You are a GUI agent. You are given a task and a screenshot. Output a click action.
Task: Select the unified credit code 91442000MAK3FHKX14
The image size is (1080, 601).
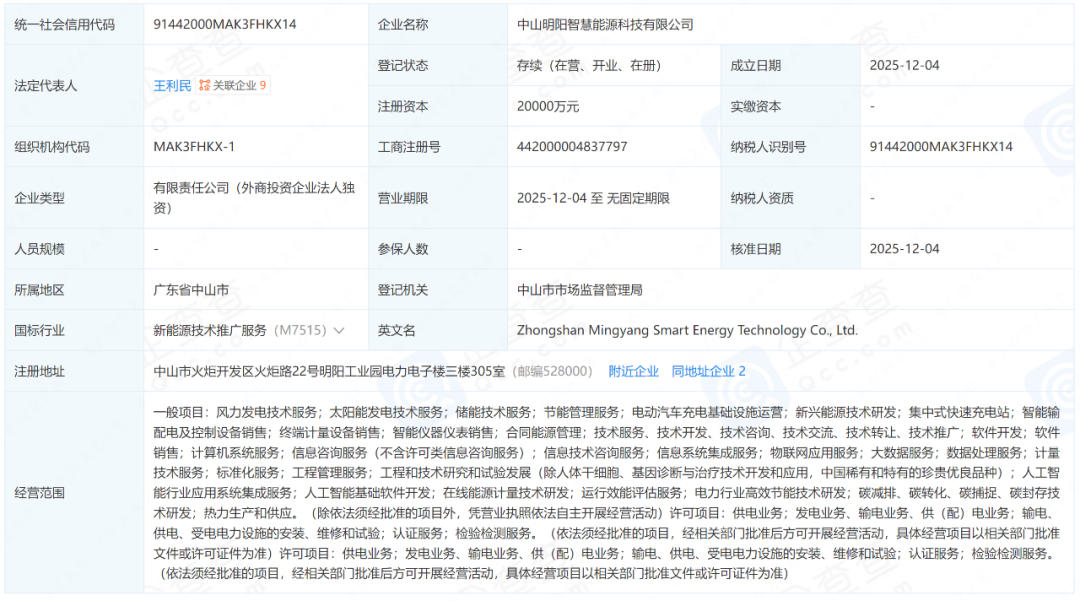click(x=225, y=24)
